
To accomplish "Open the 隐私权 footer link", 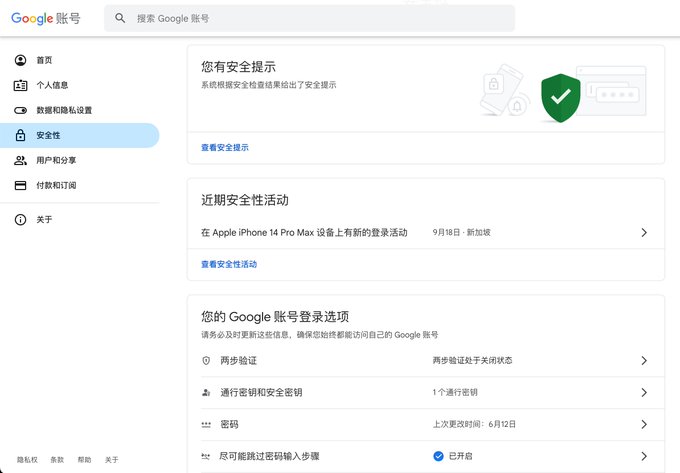I will coord(27,460).
